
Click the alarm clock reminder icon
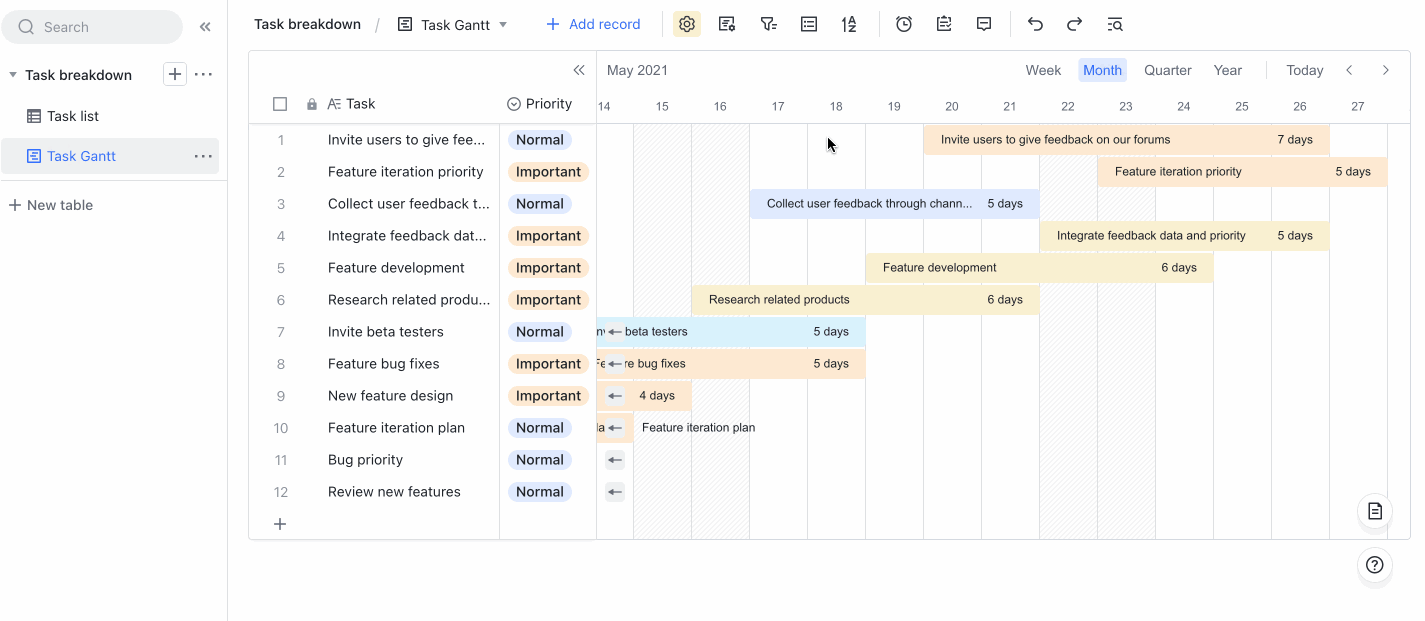(x=904, y=25)
